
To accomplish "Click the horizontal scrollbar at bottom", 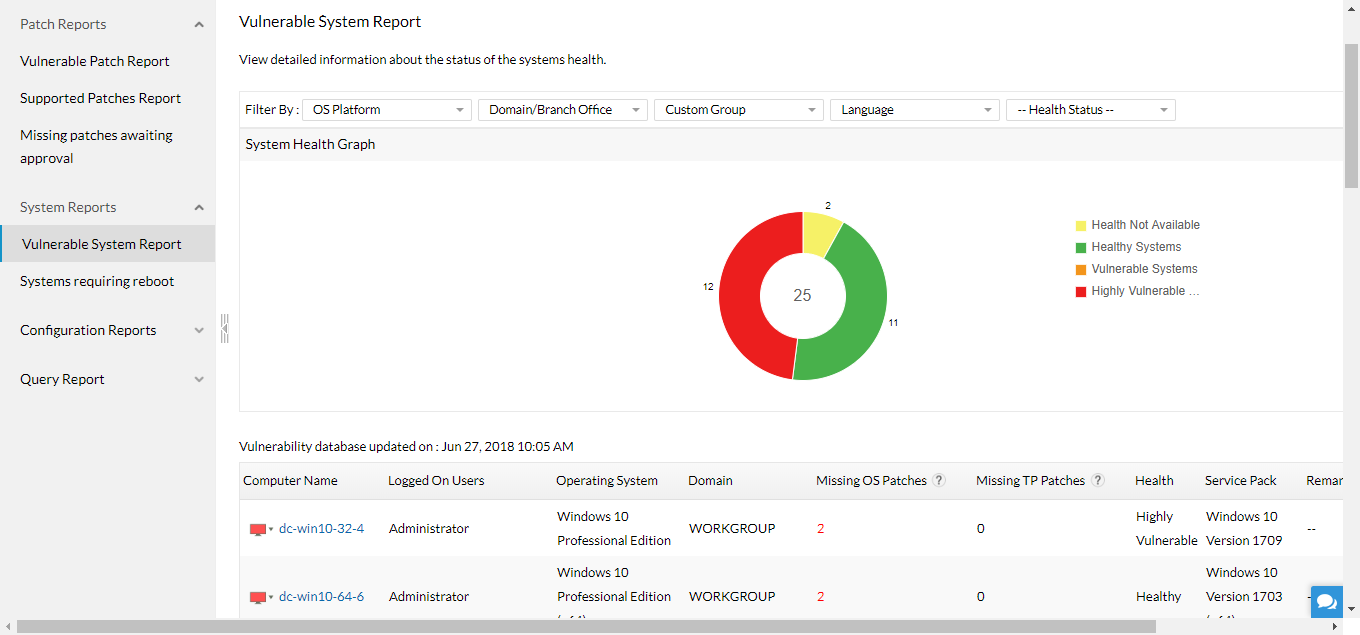I will (x=585, y=627).
